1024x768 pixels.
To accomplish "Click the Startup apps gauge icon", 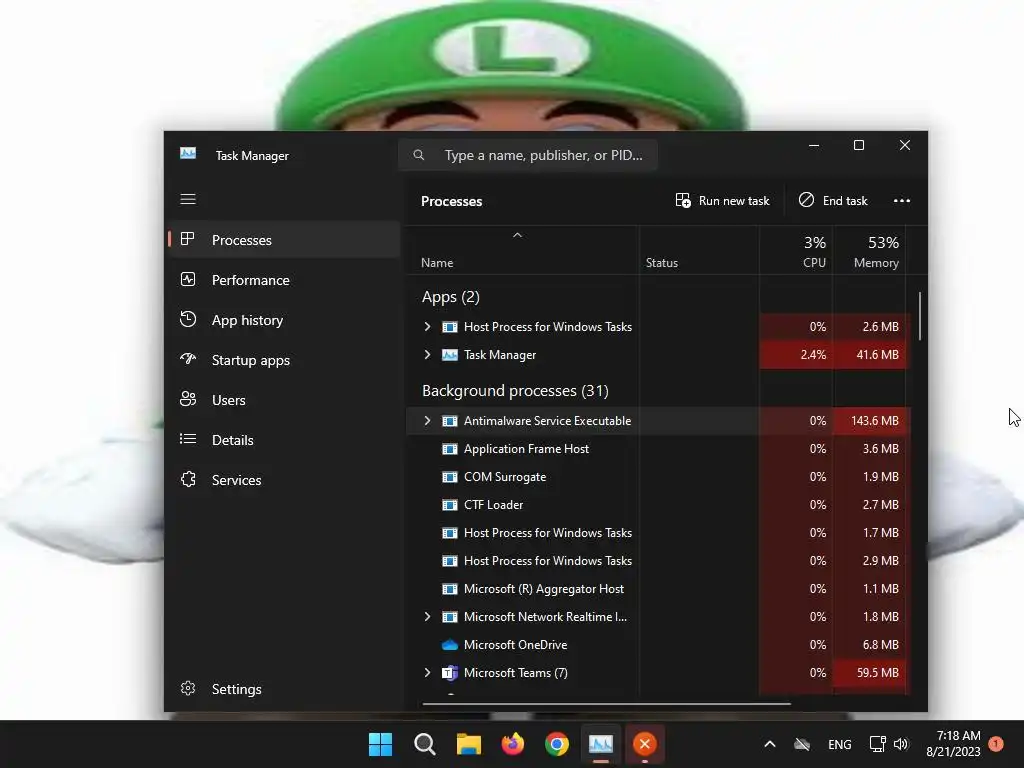I will click(187, 359).
